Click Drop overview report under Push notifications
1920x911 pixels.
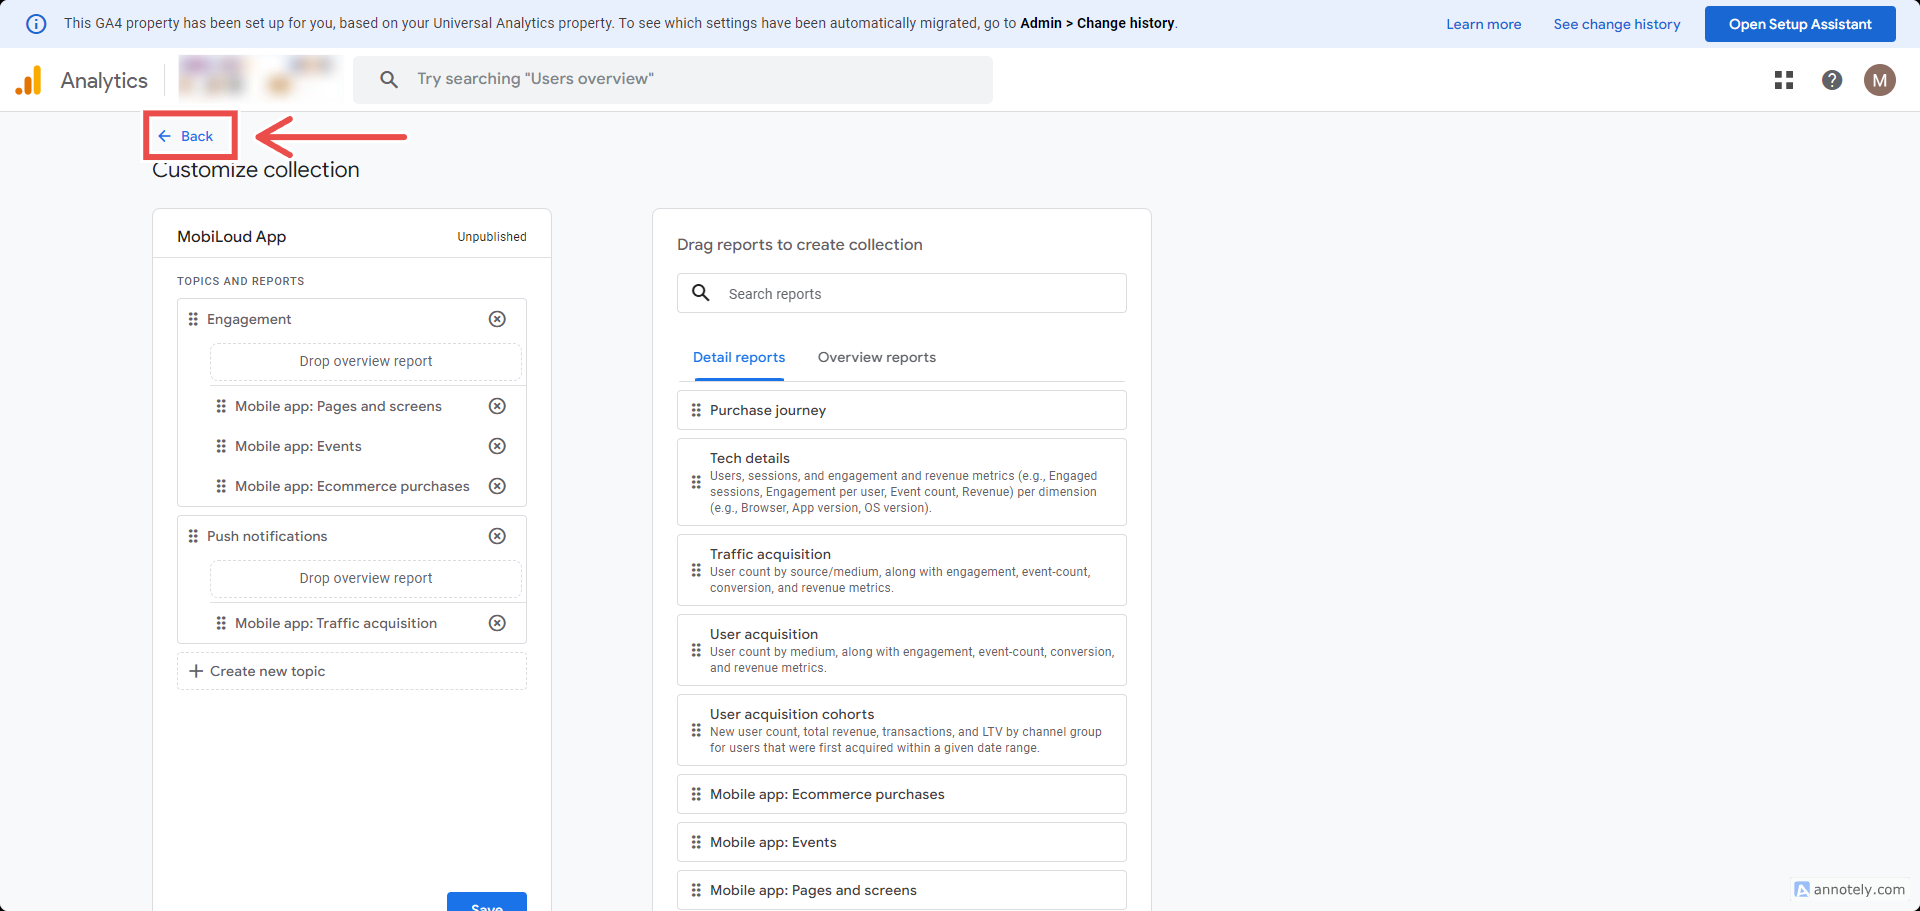pos(366,579)
